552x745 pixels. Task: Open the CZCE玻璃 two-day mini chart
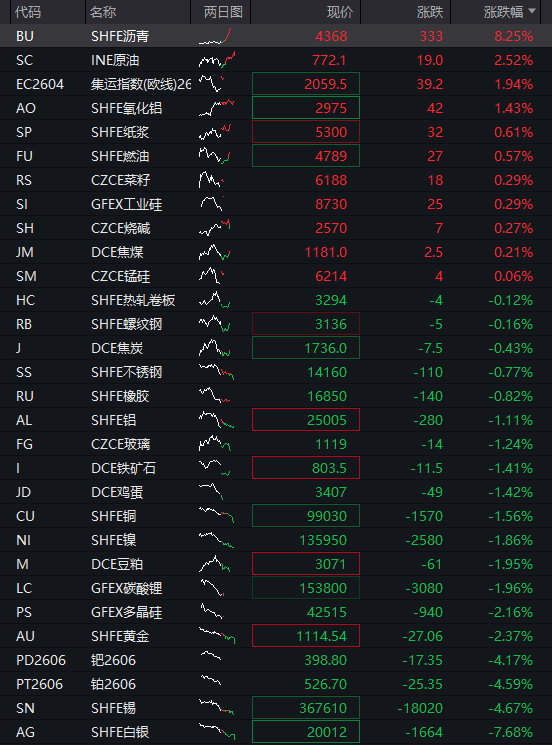(215, 444)
